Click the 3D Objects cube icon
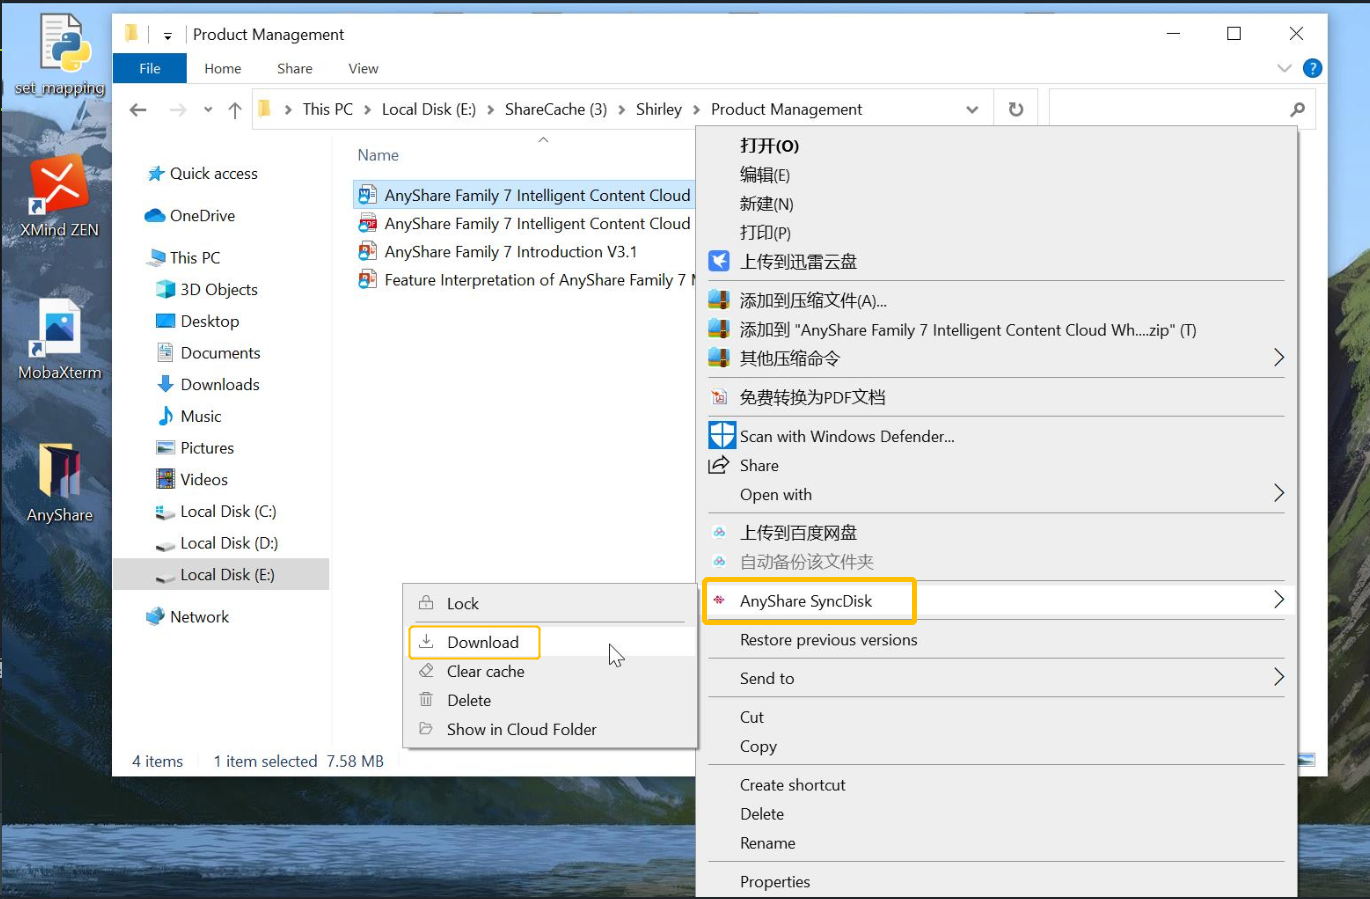Image resolution: width=1370 pixels, height=899 pixels. click(166, 290)
